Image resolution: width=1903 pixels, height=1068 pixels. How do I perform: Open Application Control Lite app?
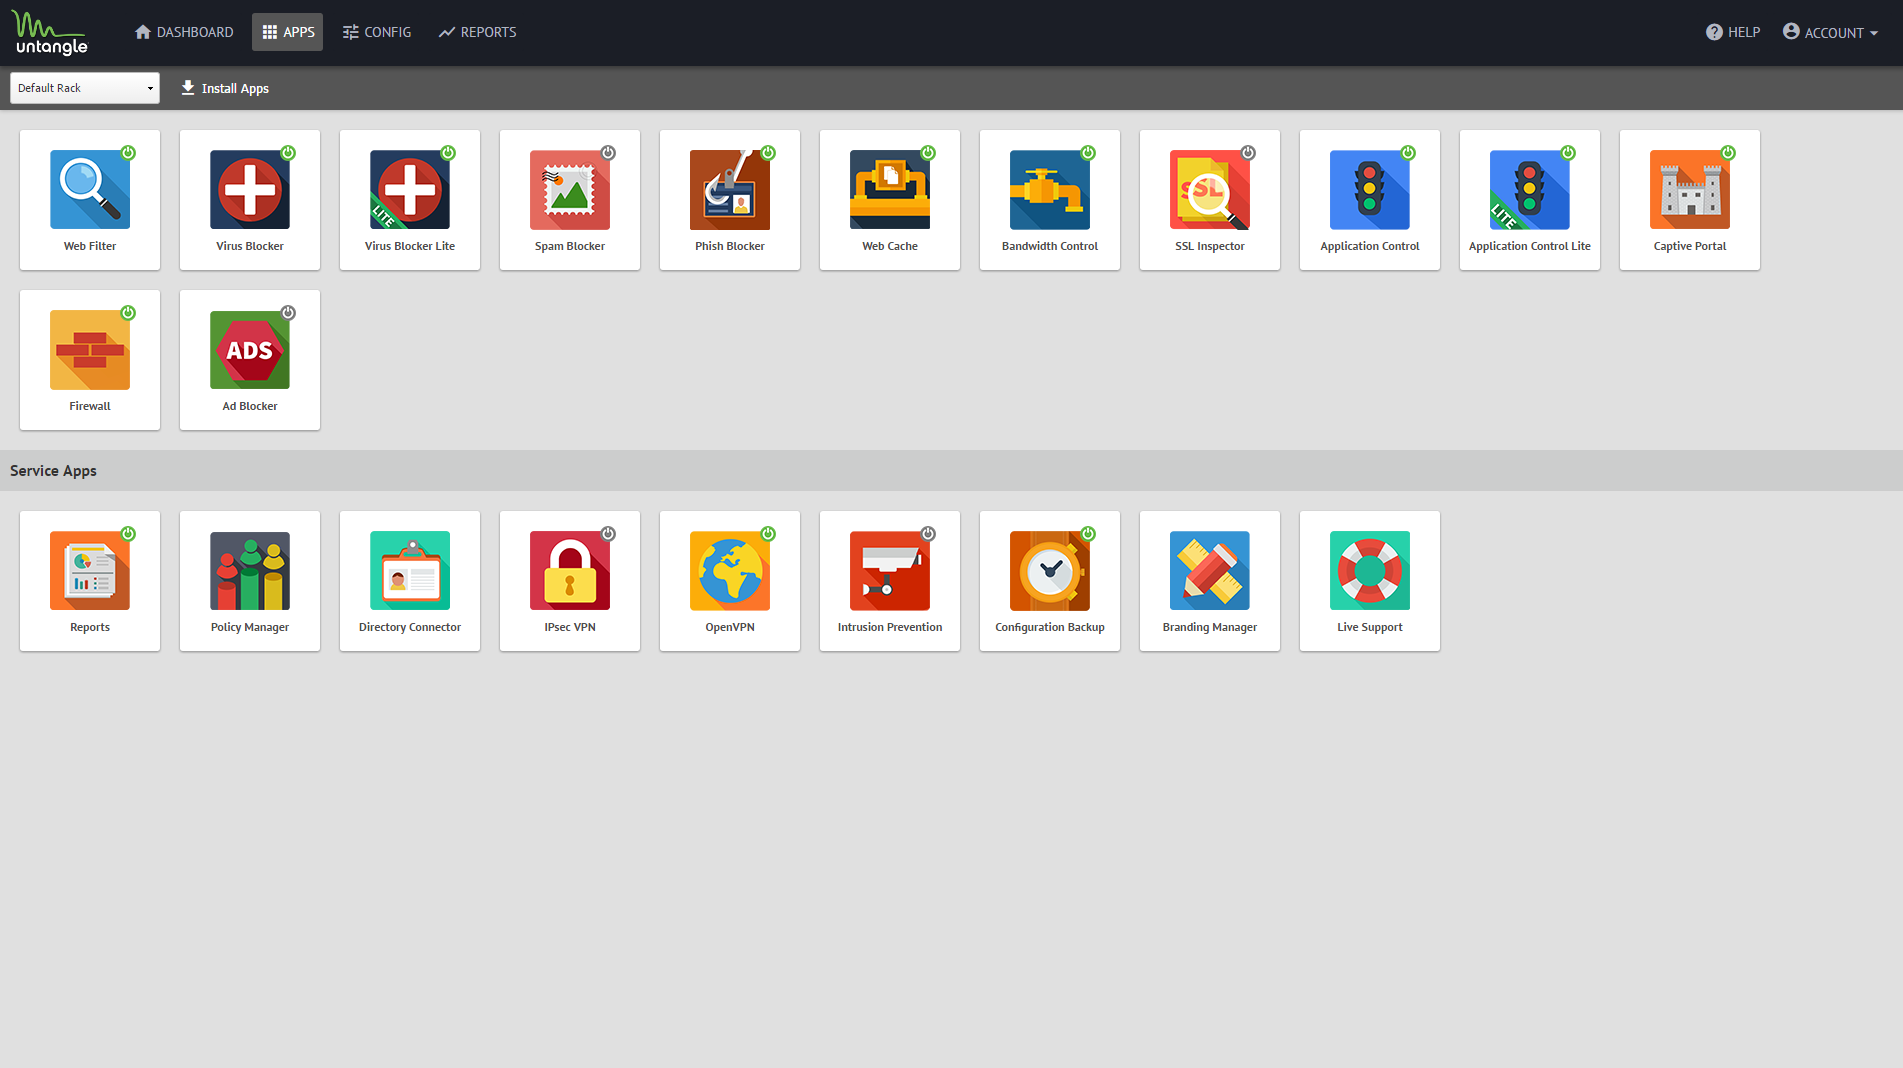[x=1530, y=200]
